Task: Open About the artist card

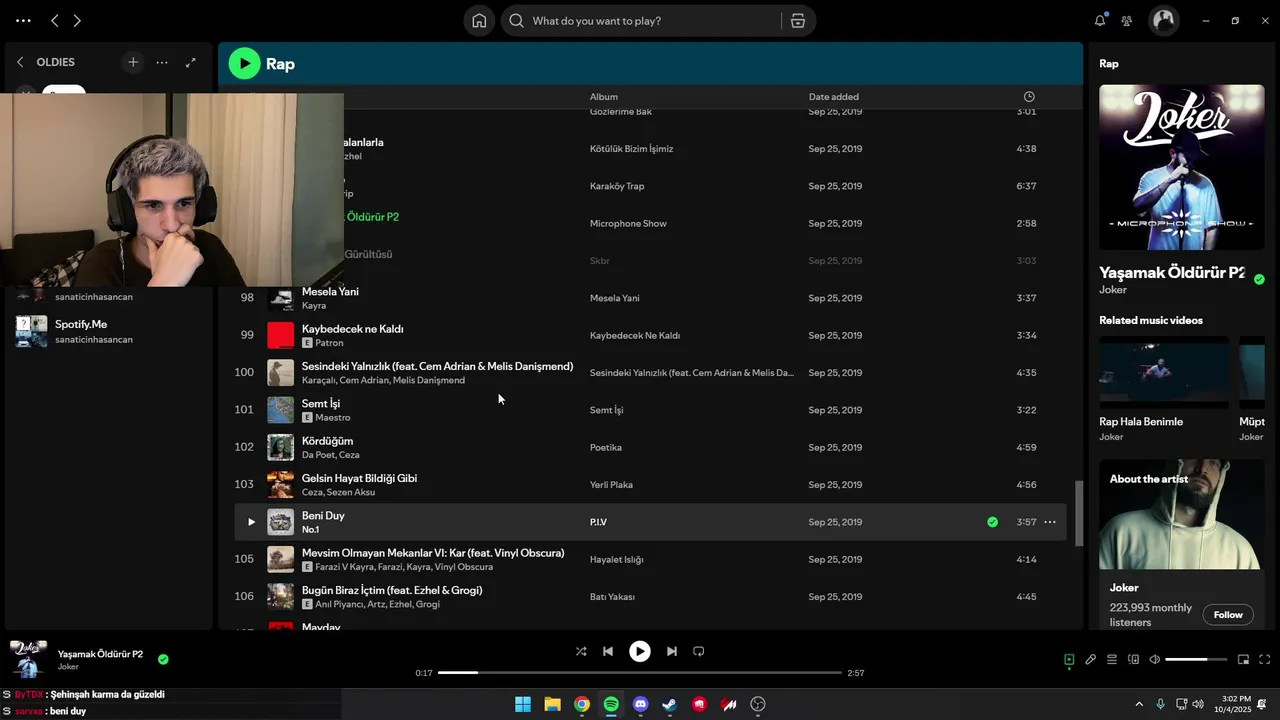Action: coord(1181,544)
